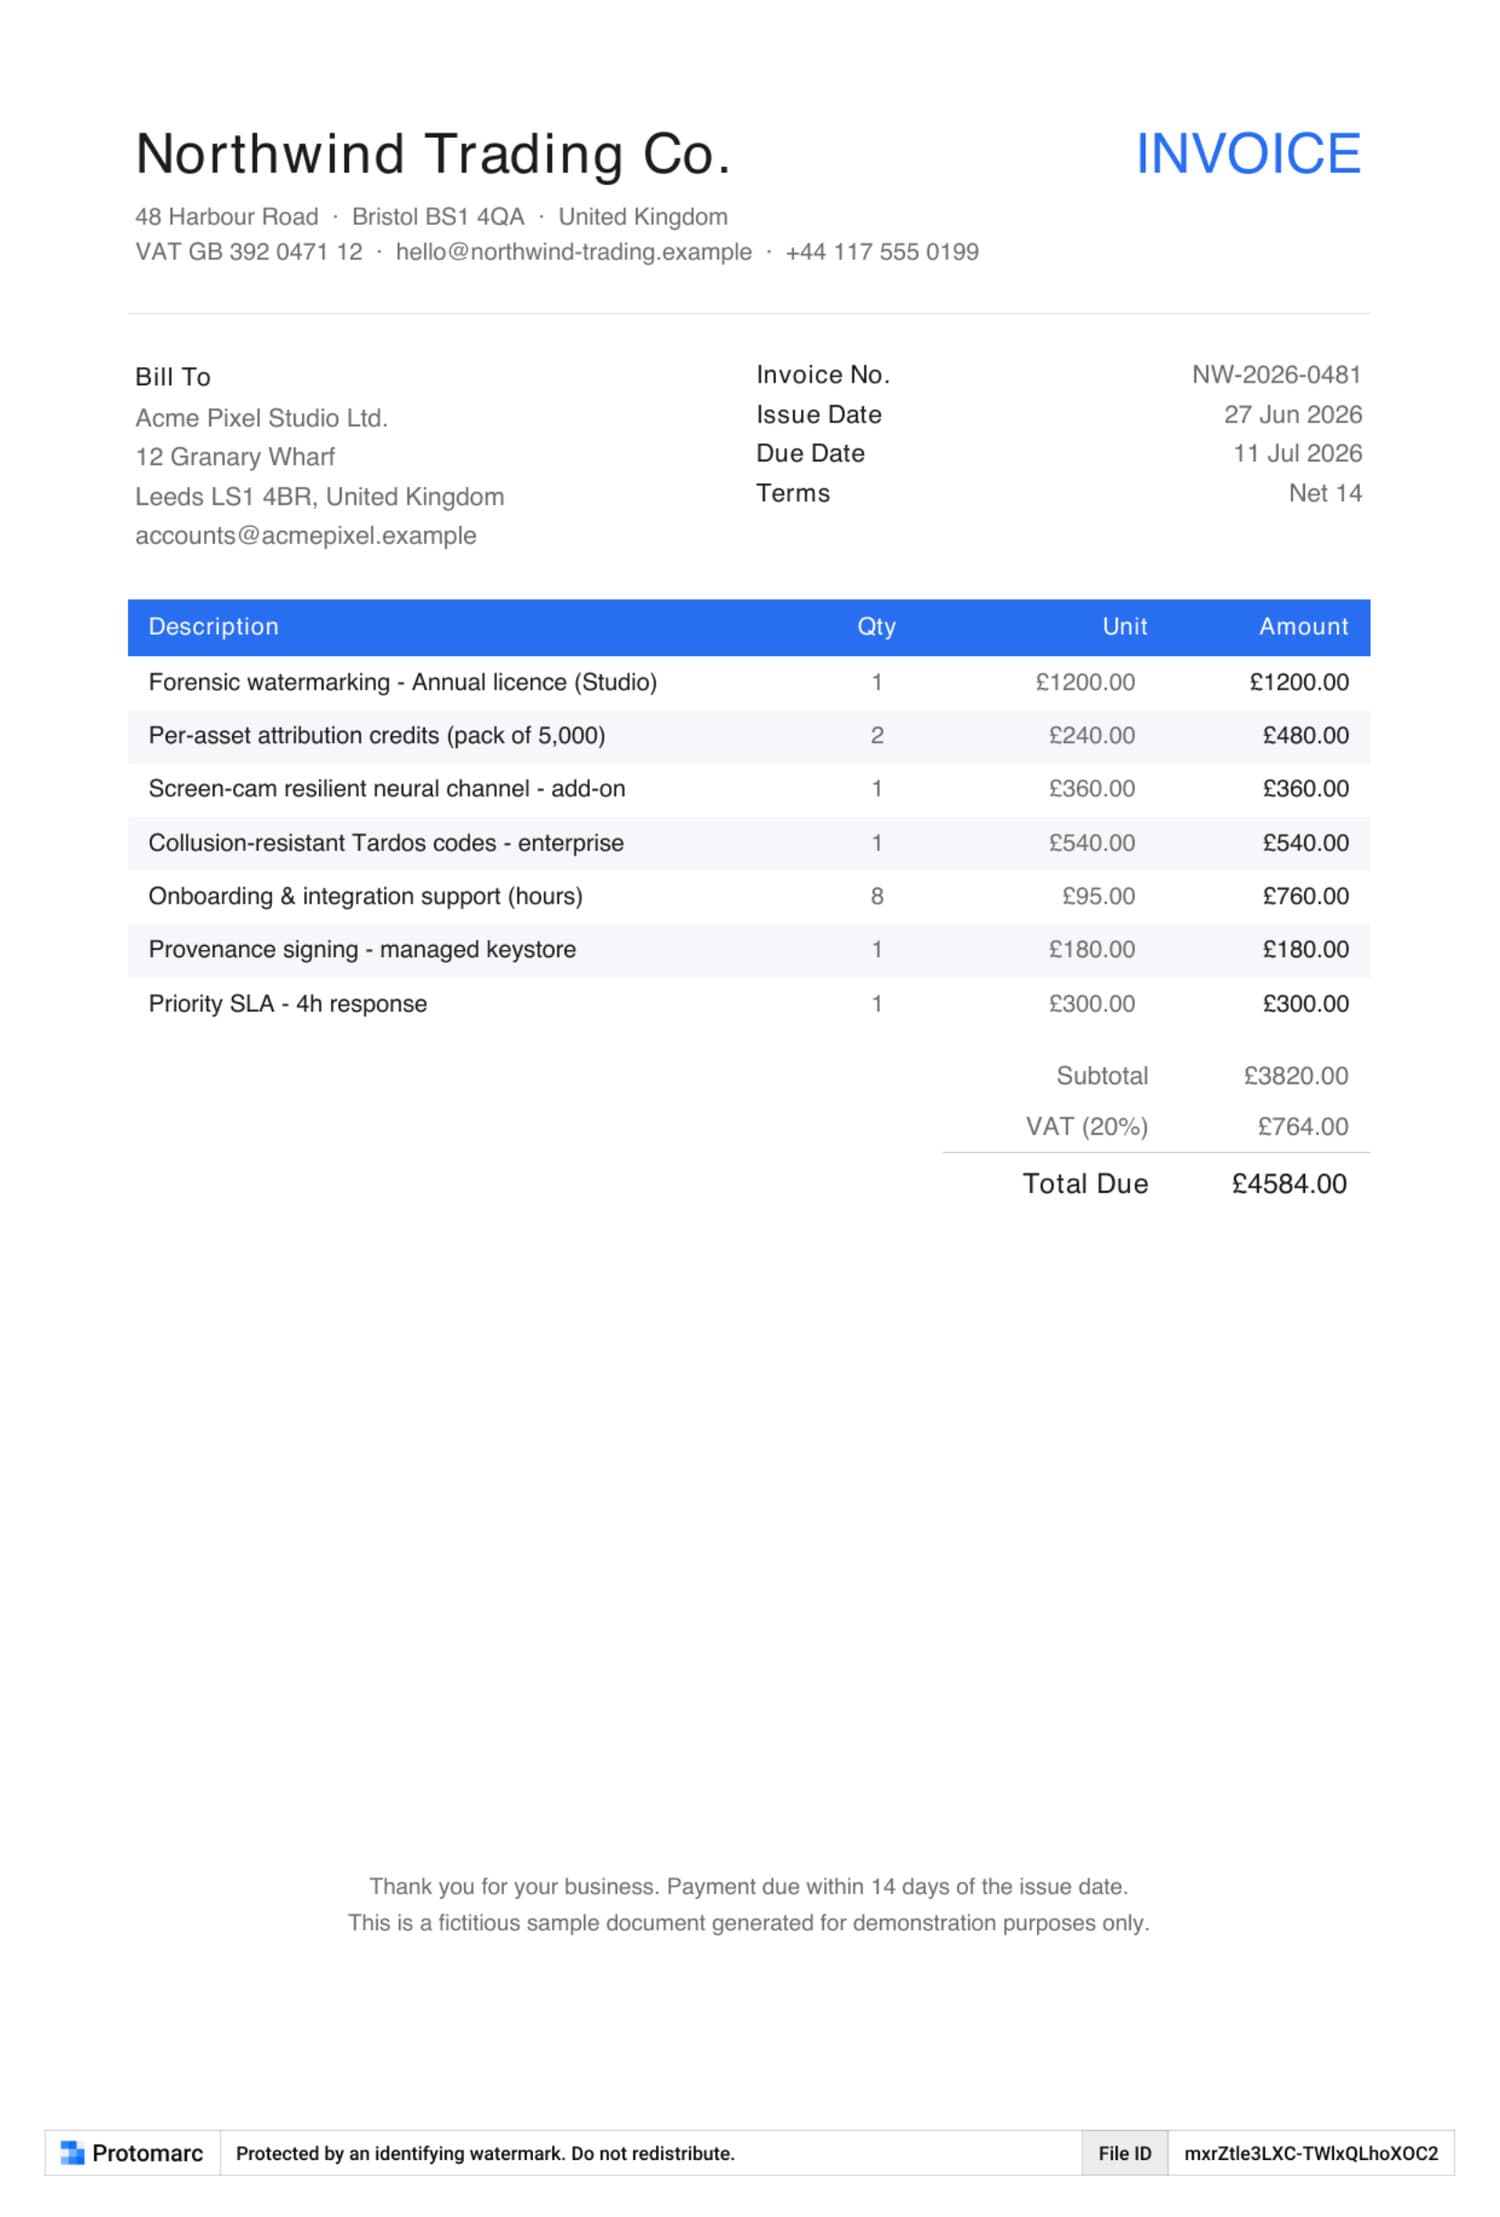Click Provenance signing - managed keystore description
This screenshot has height=2217, width=1500.
click(x=362, y=950)
